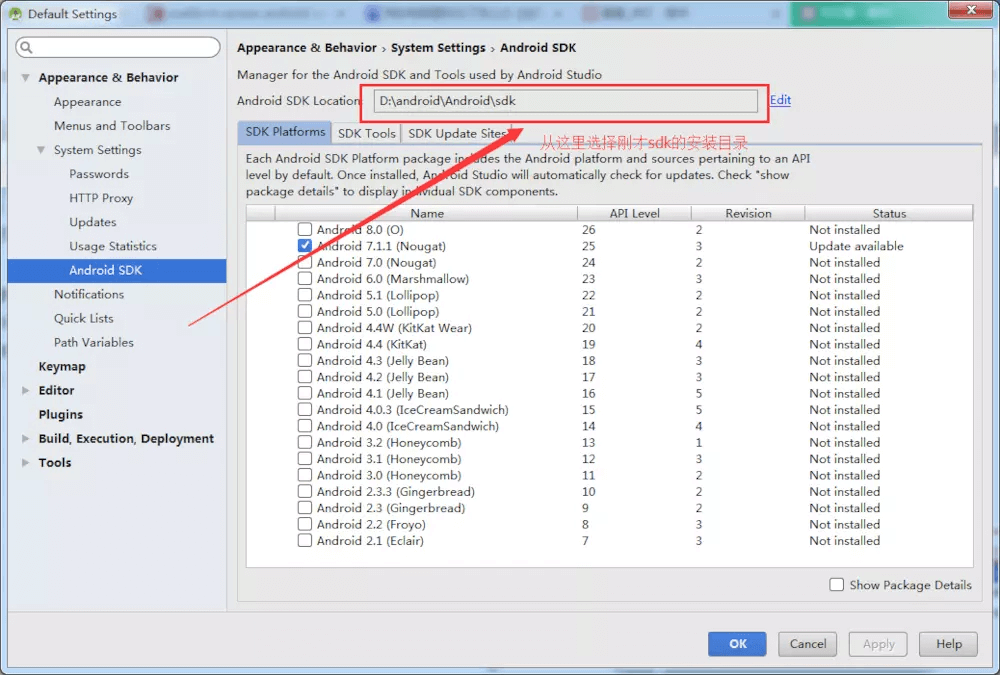The width and height of the screenshot is (1000, 675).
Task: Collapse the Appearance & Behavior tree section
Action: 26,77
